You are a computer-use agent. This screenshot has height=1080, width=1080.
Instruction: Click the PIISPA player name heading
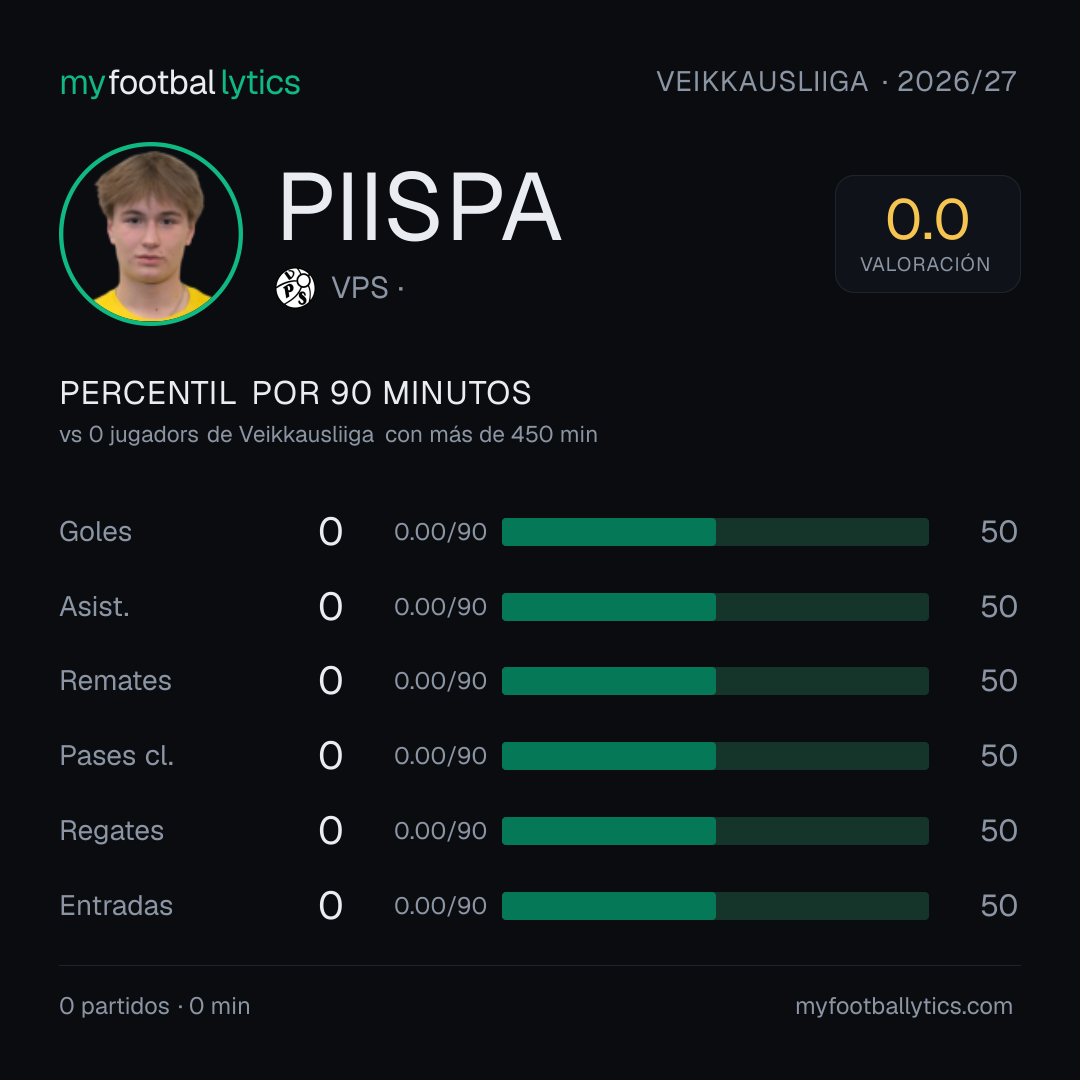420,207
